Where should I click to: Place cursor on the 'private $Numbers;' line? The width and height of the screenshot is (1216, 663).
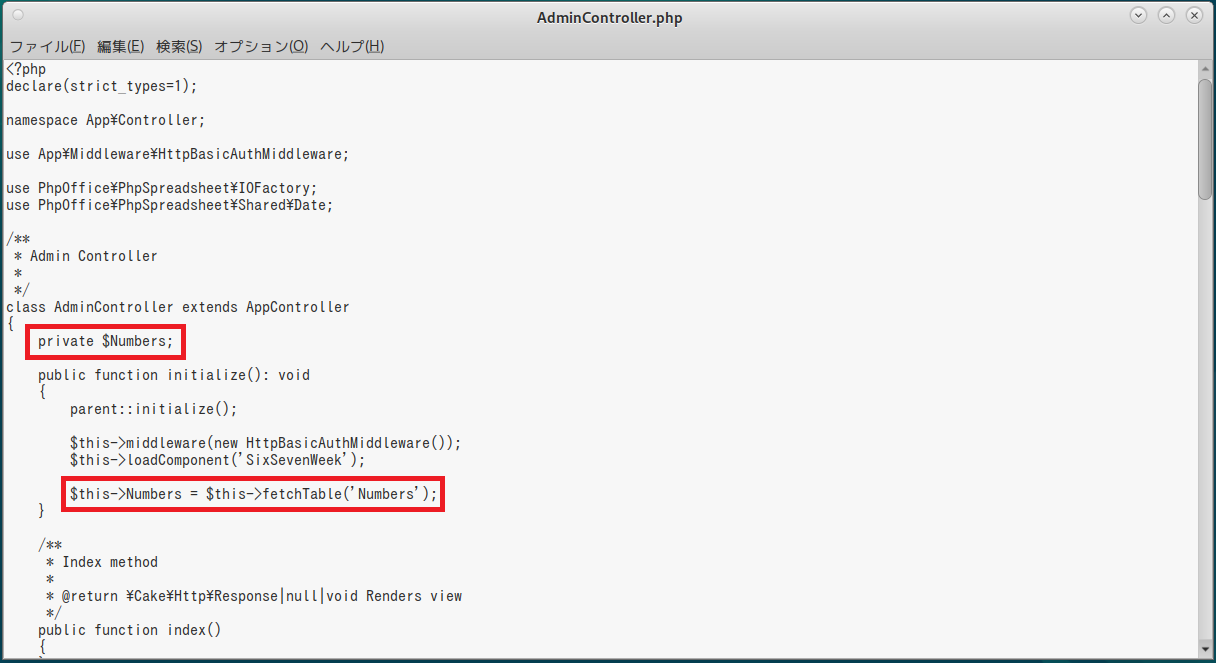pyautogui.click(x=105, y=342)
